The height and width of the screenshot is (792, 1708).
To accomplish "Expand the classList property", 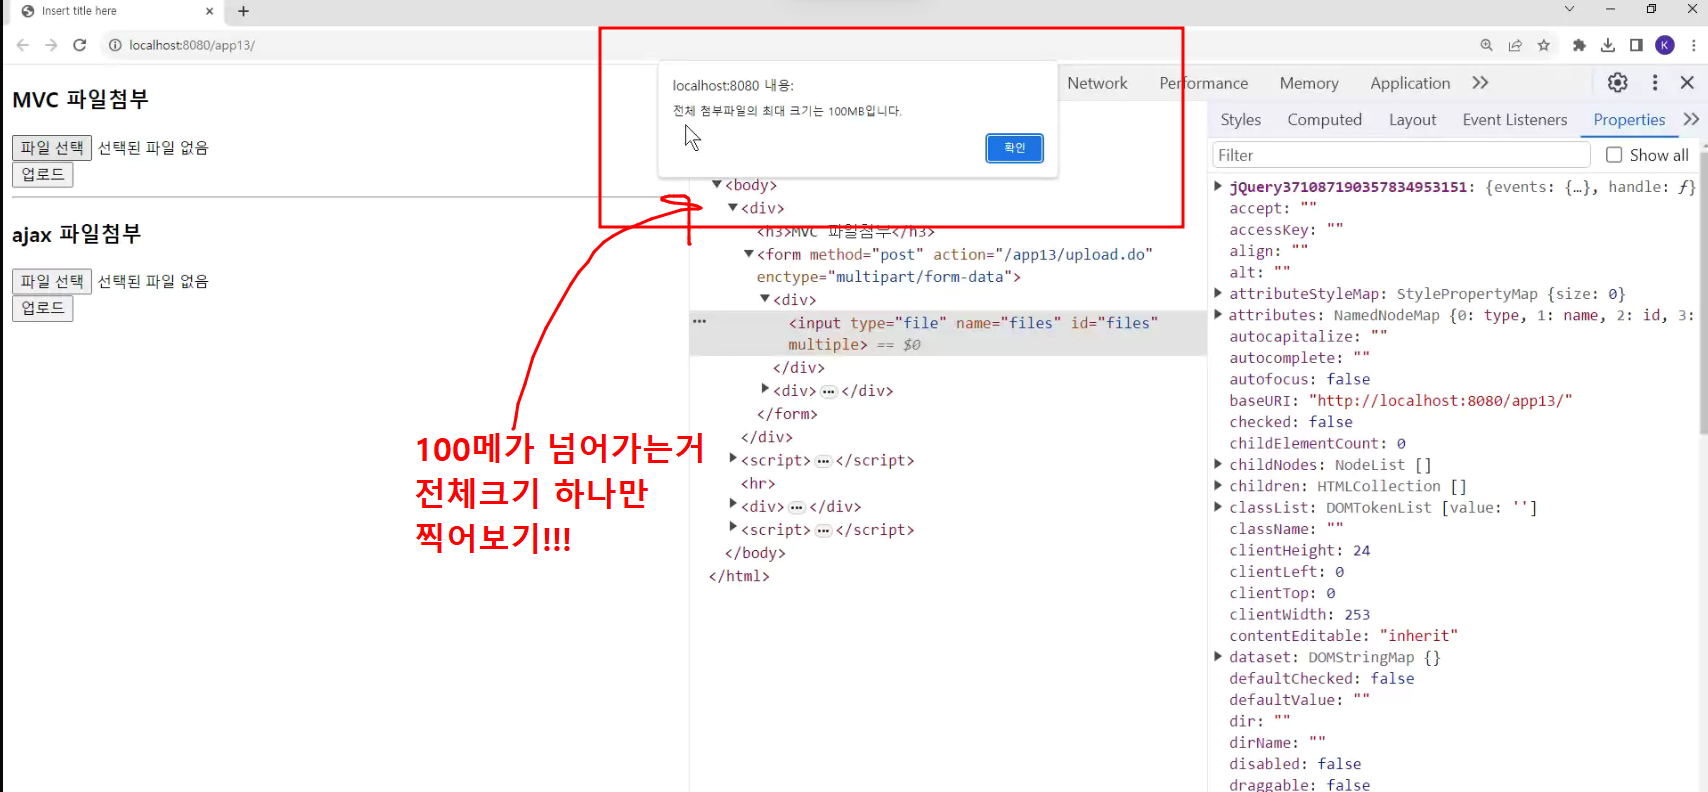I will click(1218, 507).
